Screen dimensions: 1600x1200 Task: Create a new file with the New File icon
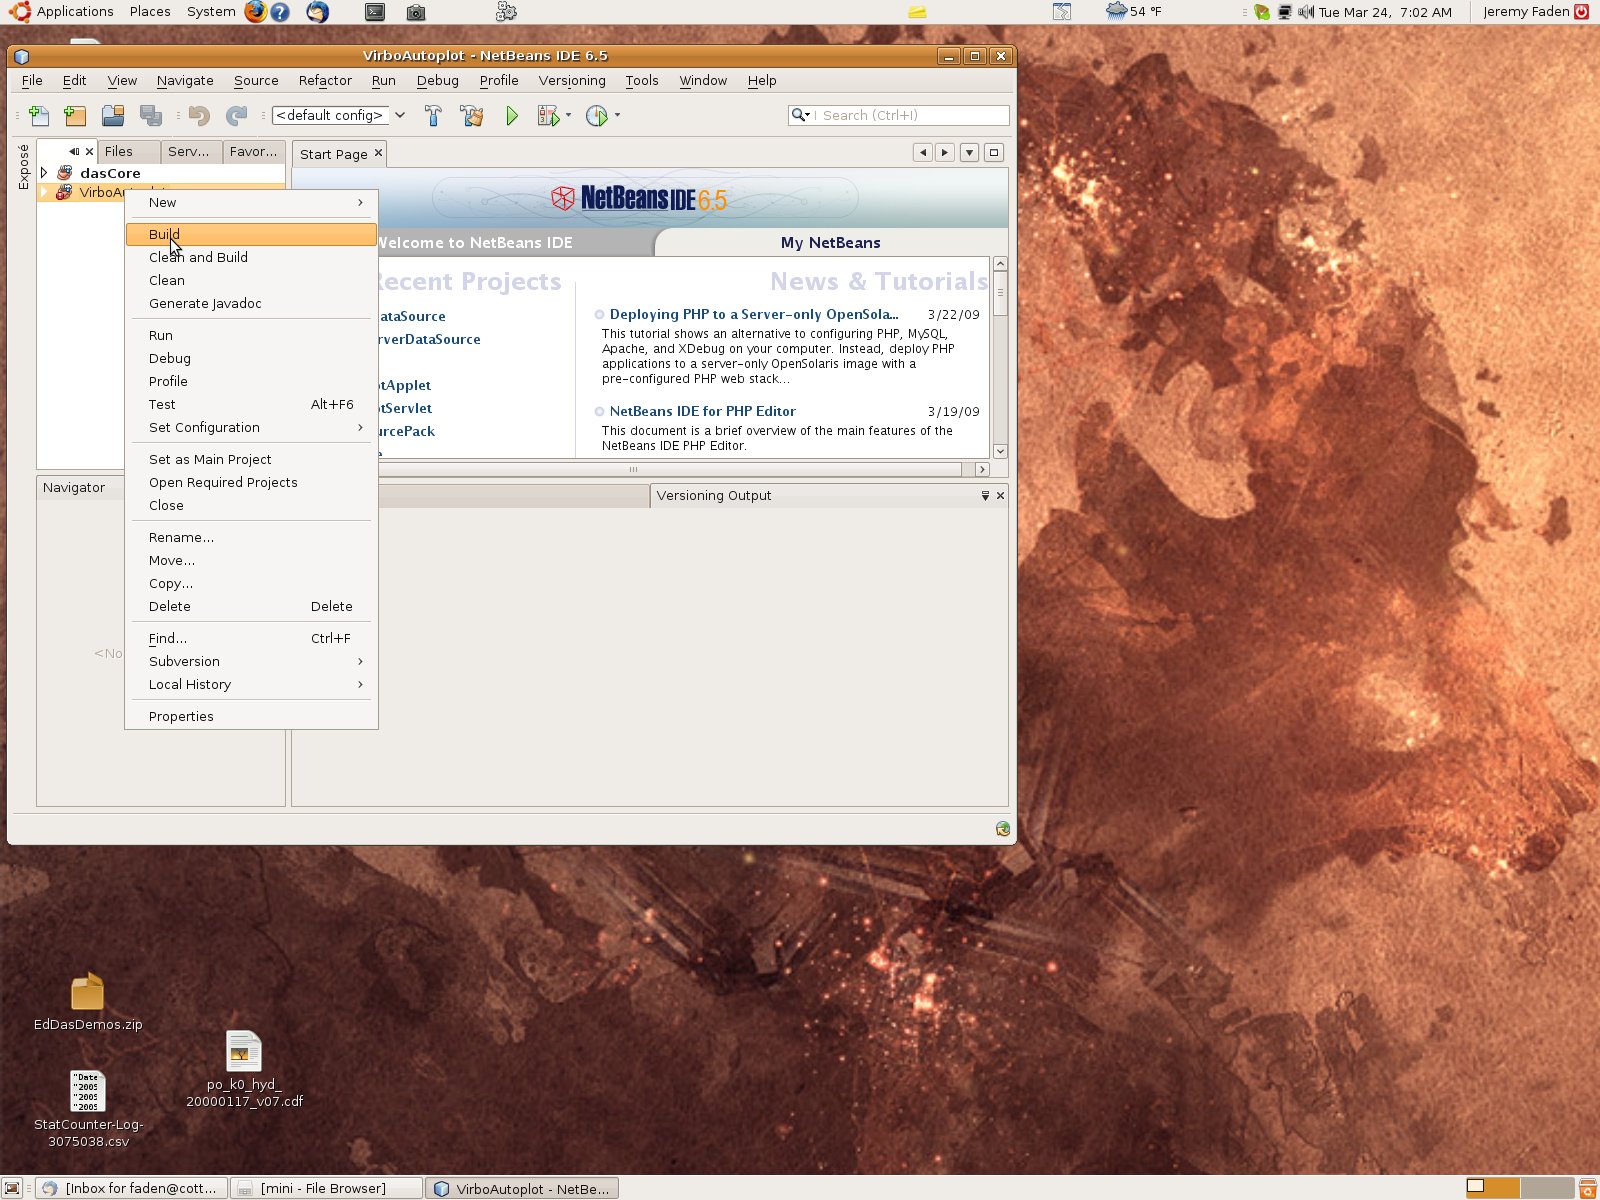39,115
